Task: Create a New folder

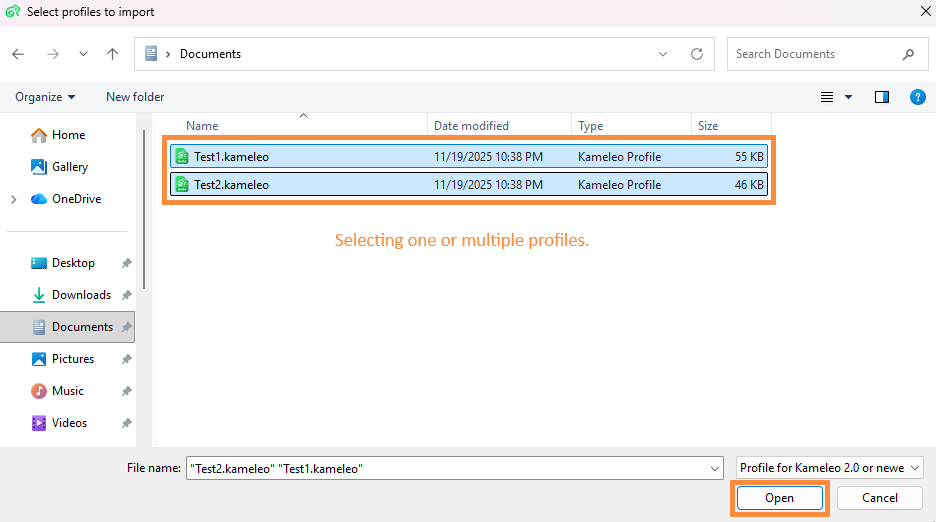Action: point(135,97)
